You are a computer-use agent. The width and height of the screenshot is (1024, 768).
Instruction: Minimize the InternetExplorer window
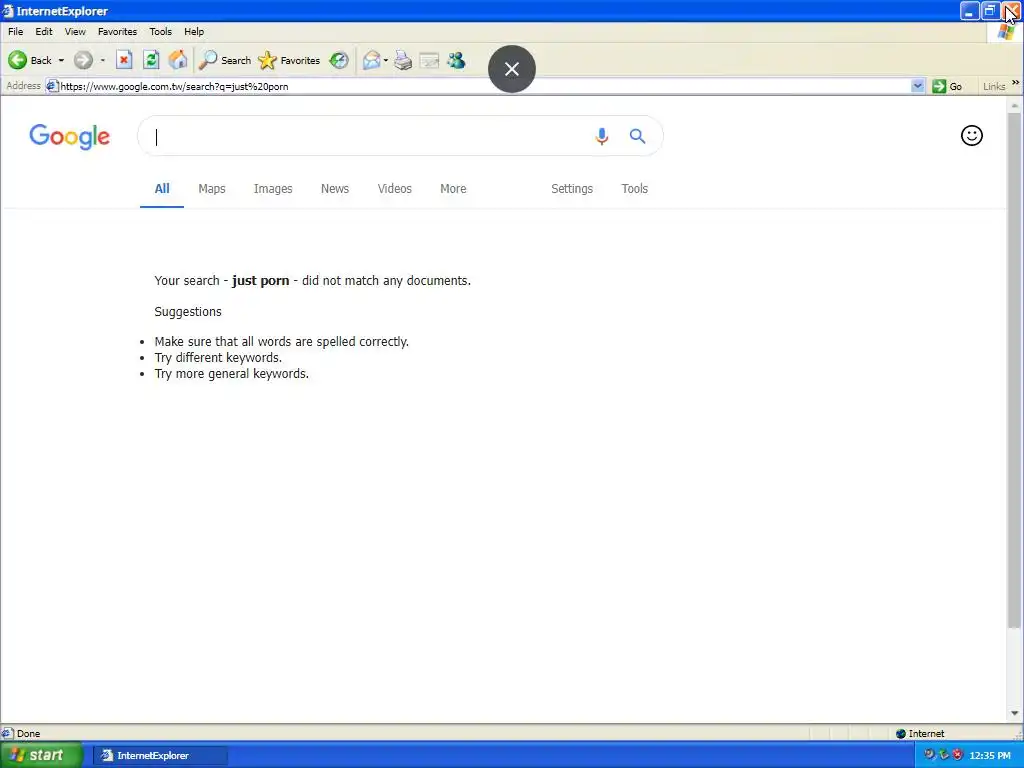point(969,11)
